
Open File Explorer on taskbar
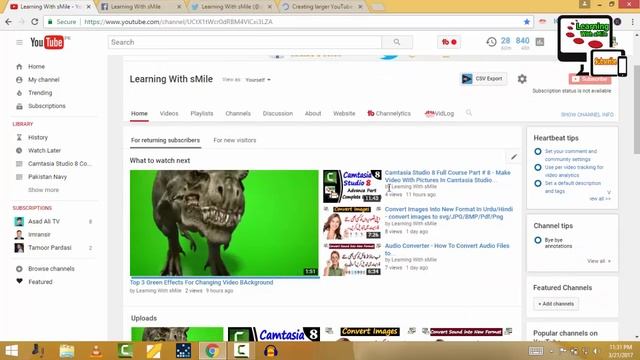coord(67,351)
